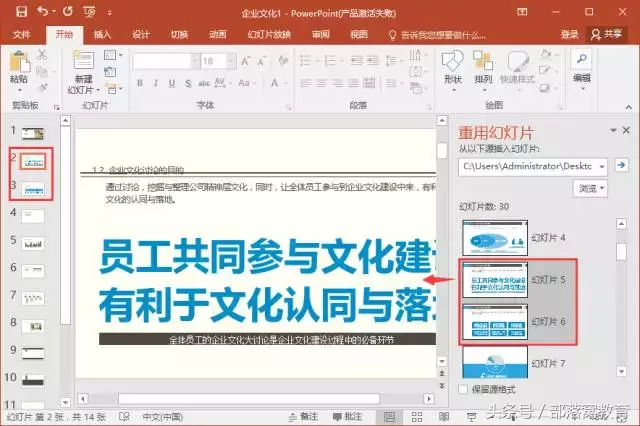The height and width of the screenshot is (426, 640).
Task: Open the Quick Access Toolbar customize arrow
Action: point(109,13)
